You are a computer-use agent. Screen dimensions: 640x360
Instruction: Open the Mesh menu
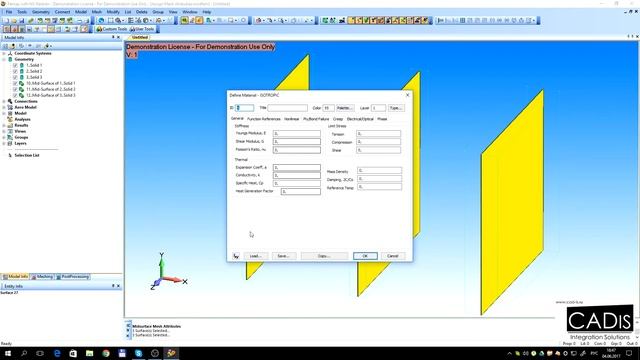97,12
